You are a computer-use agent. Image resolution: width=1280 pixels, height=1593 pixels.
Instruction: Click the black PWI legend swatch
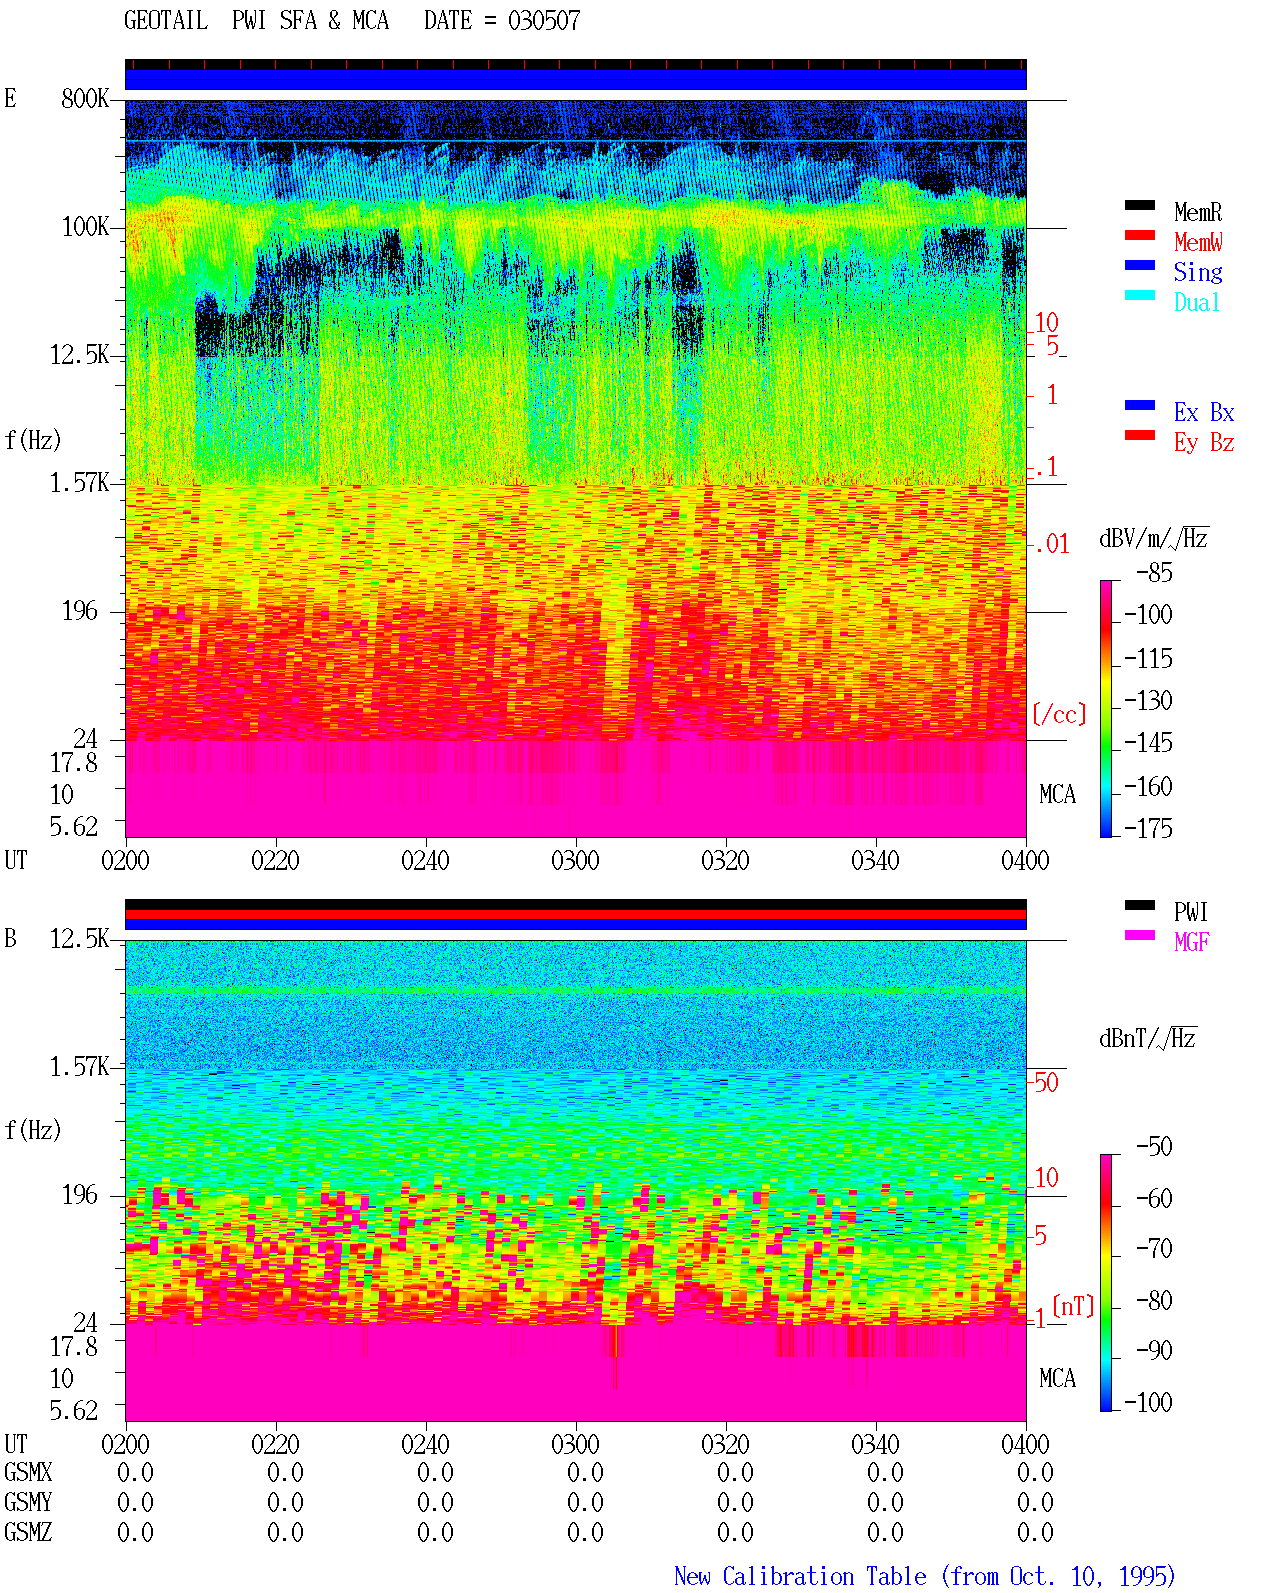click(1139, 905)
